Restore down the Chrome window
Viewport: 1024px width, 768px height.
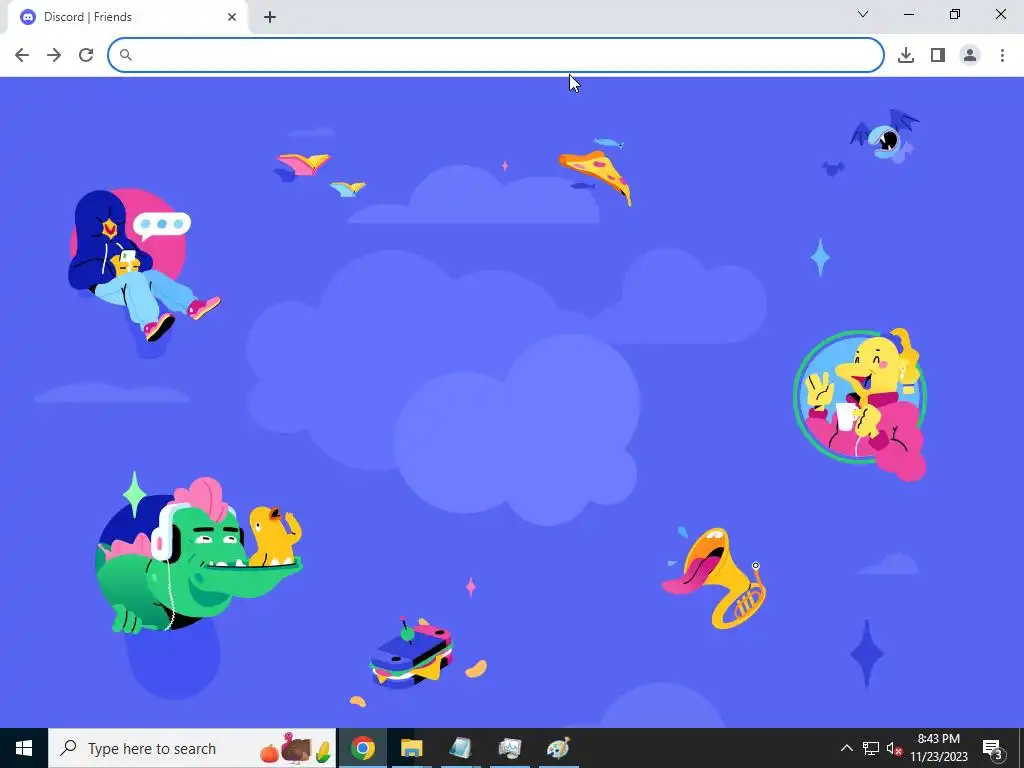point(955,14)
